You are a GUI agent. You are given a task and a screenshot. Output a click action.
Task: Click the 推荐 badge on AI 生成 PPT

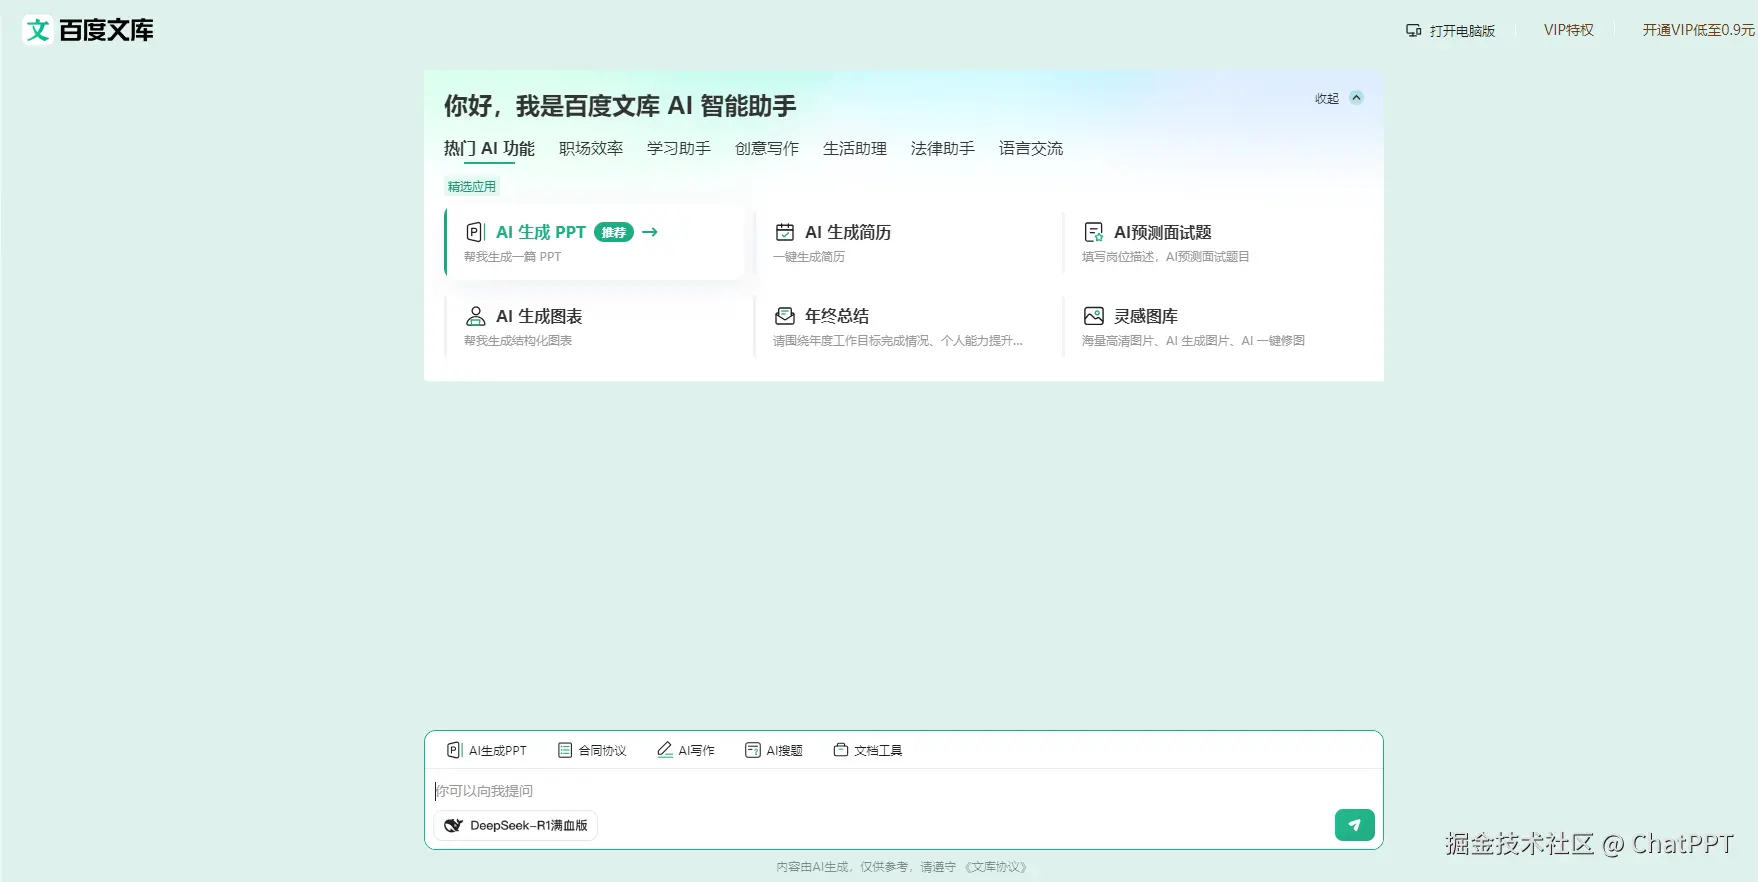coord(614,232)
